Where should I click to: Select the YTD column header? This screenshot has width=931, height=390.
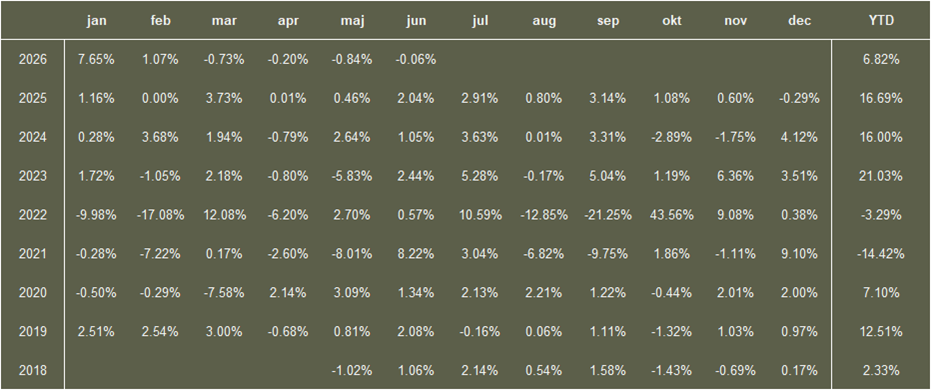881,21
